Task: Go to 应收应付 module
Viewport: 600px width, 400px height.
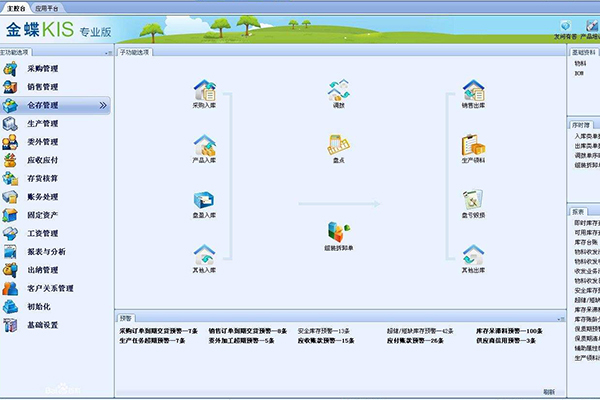Action: coord(42,160)
